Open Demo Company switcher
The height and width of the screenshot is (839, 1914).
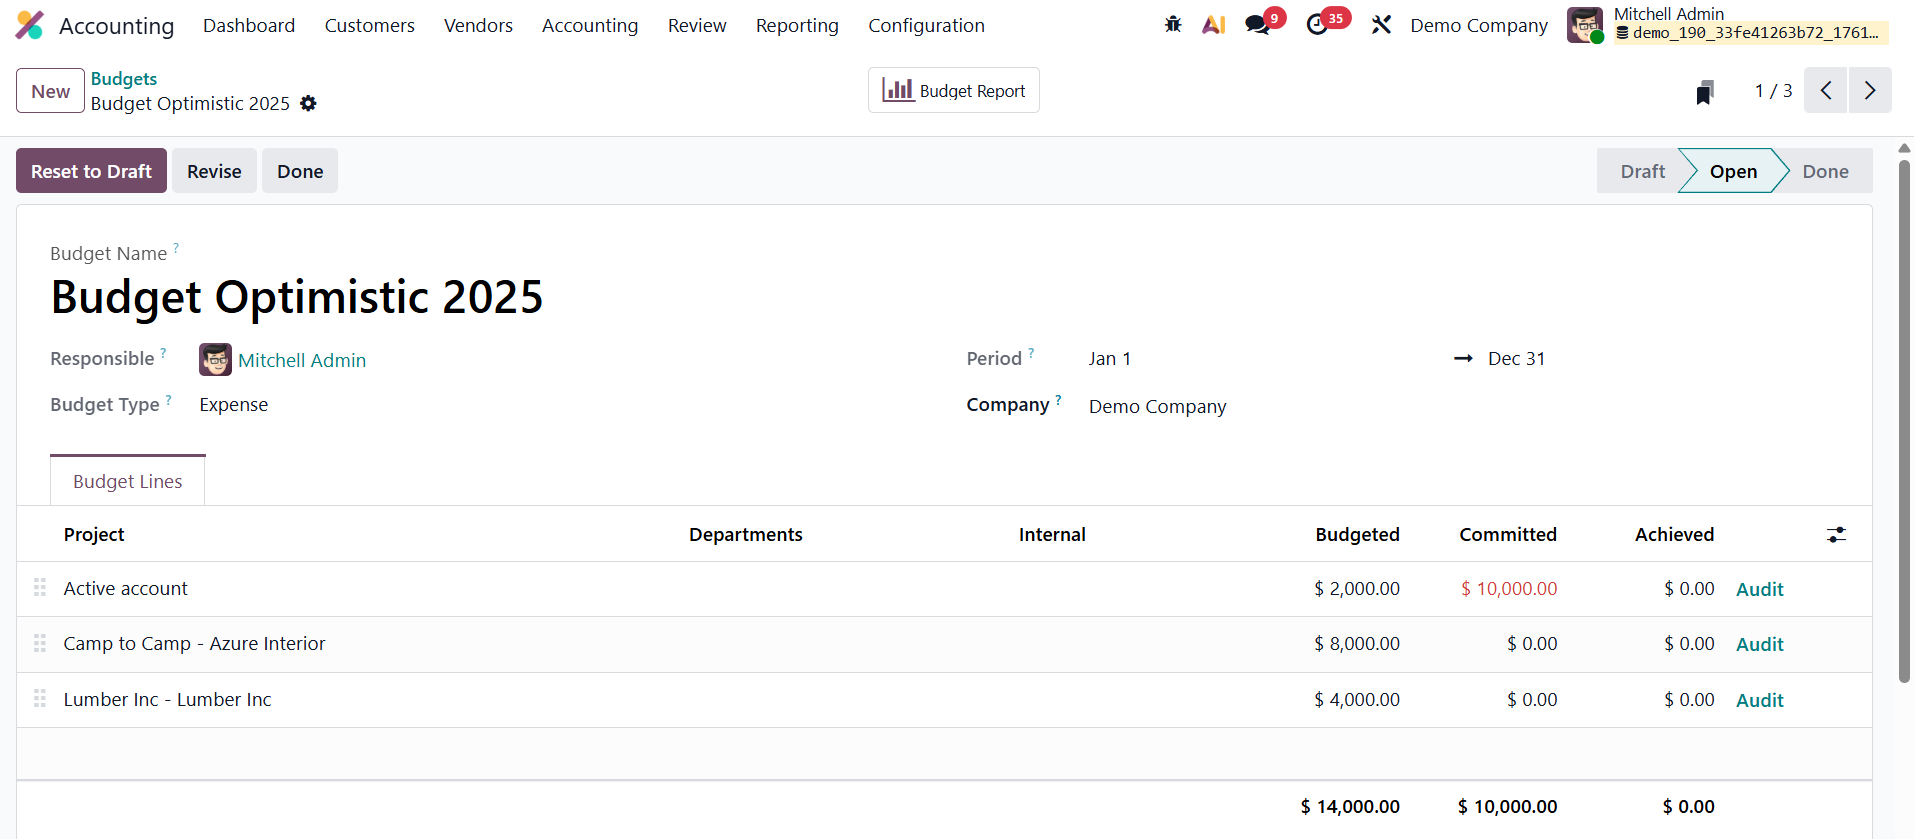(x=1478, y=25)
